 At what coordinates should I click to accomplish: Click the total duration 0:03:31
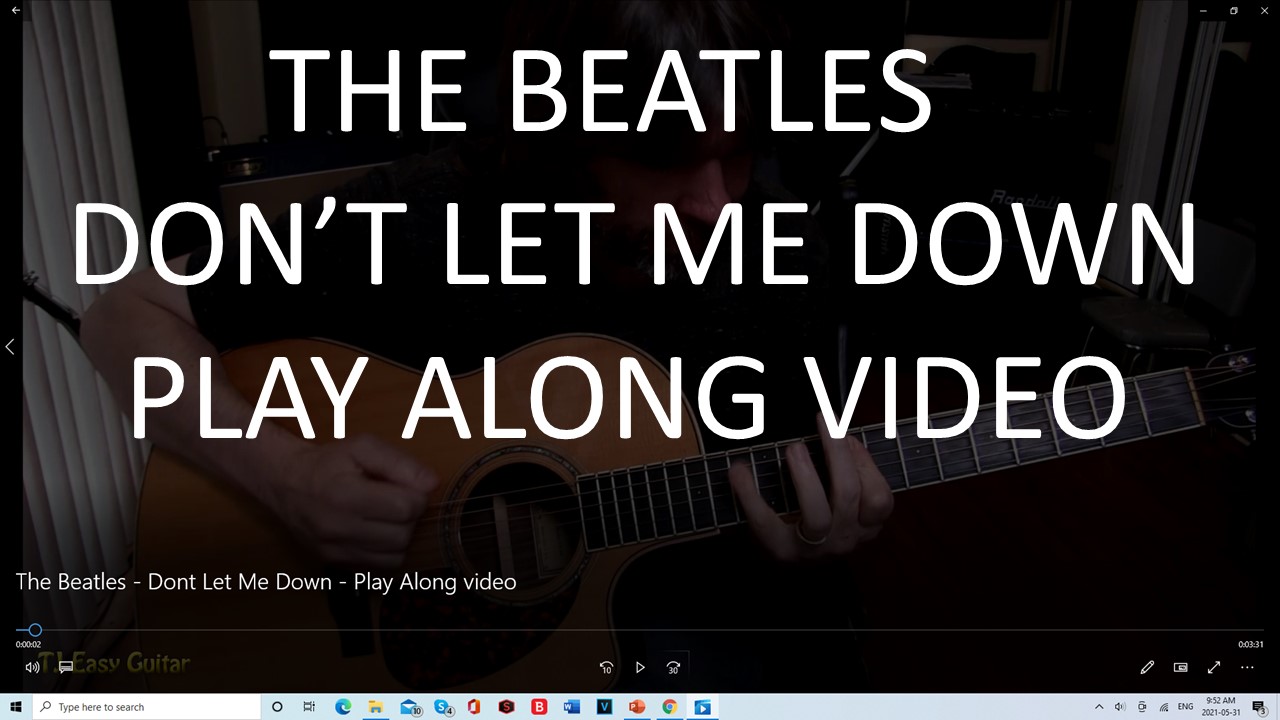(1251, 645)
